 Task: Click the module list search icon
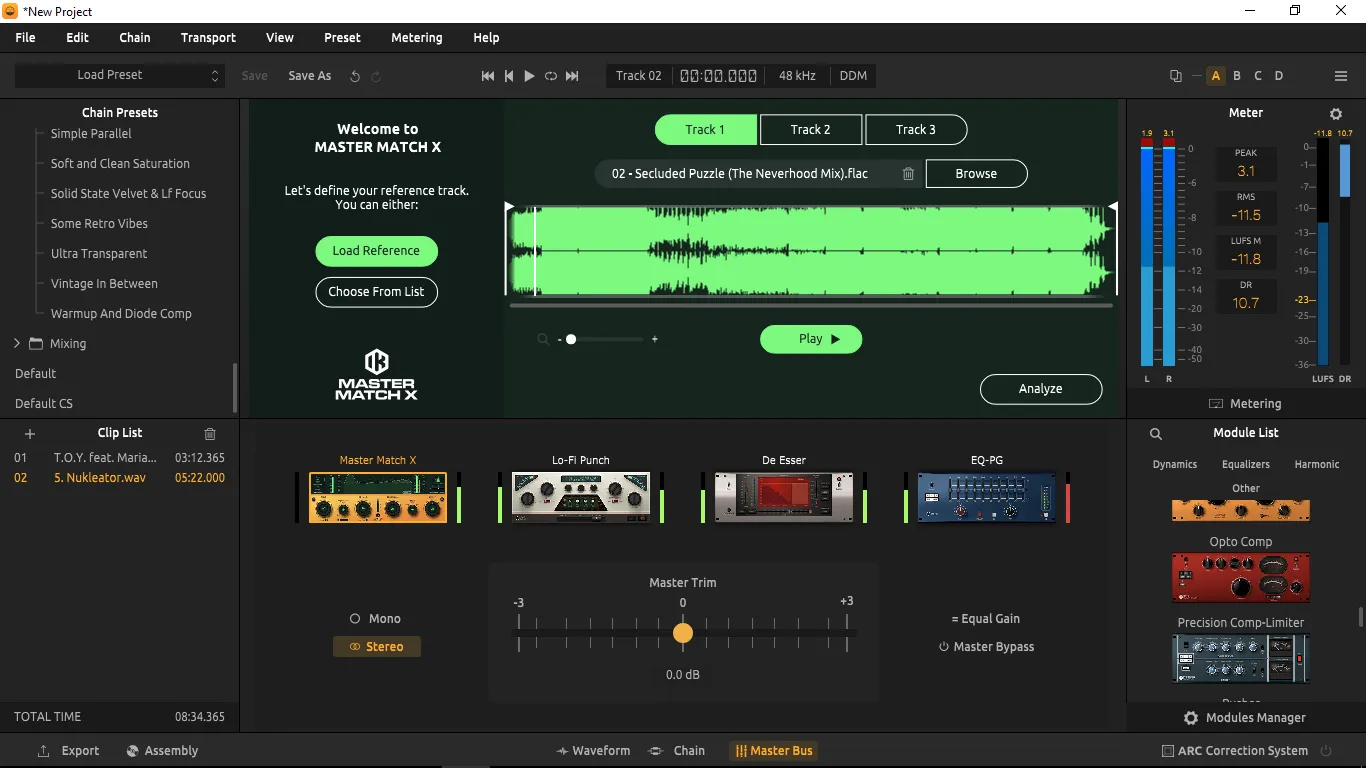pyautogui.click(x=1156, y=434)
